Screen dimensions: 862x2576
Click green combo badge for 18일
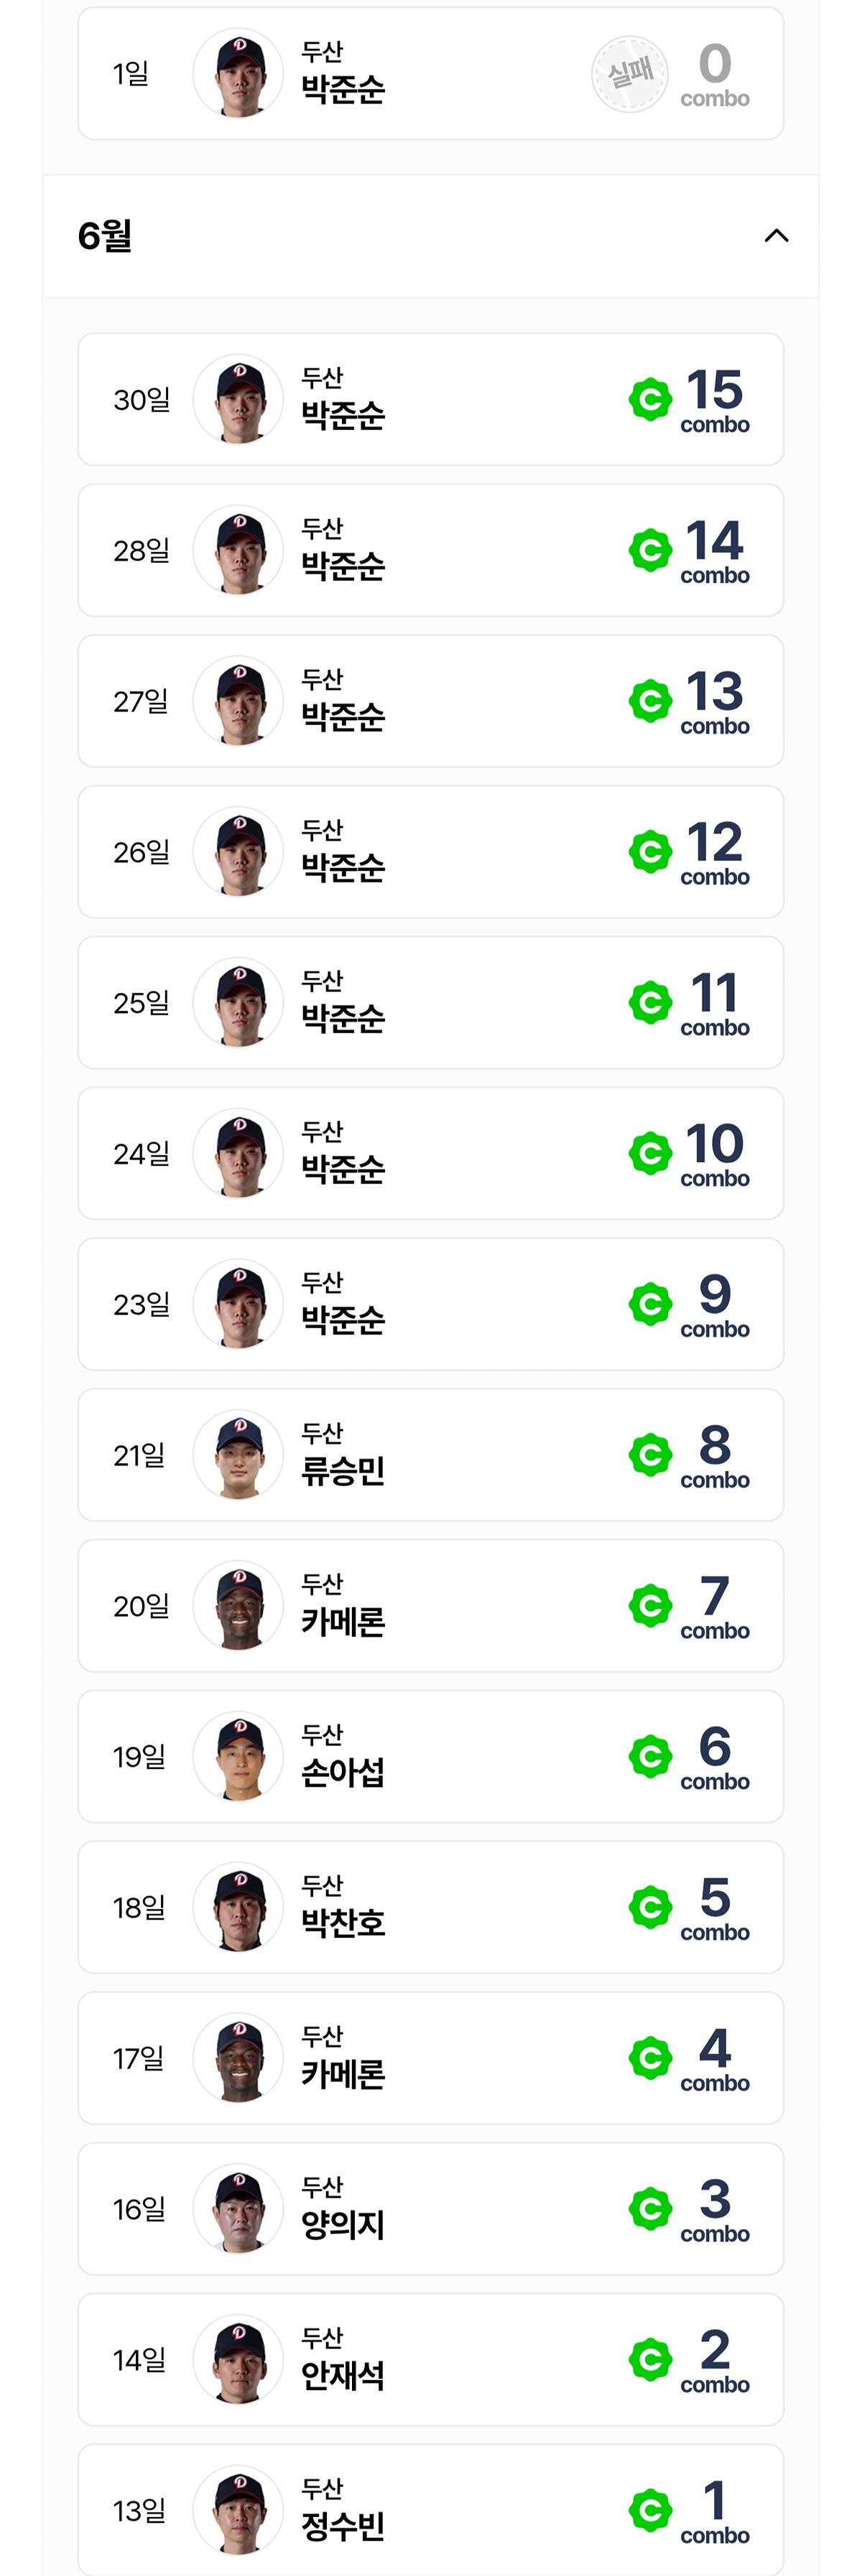650,1907
